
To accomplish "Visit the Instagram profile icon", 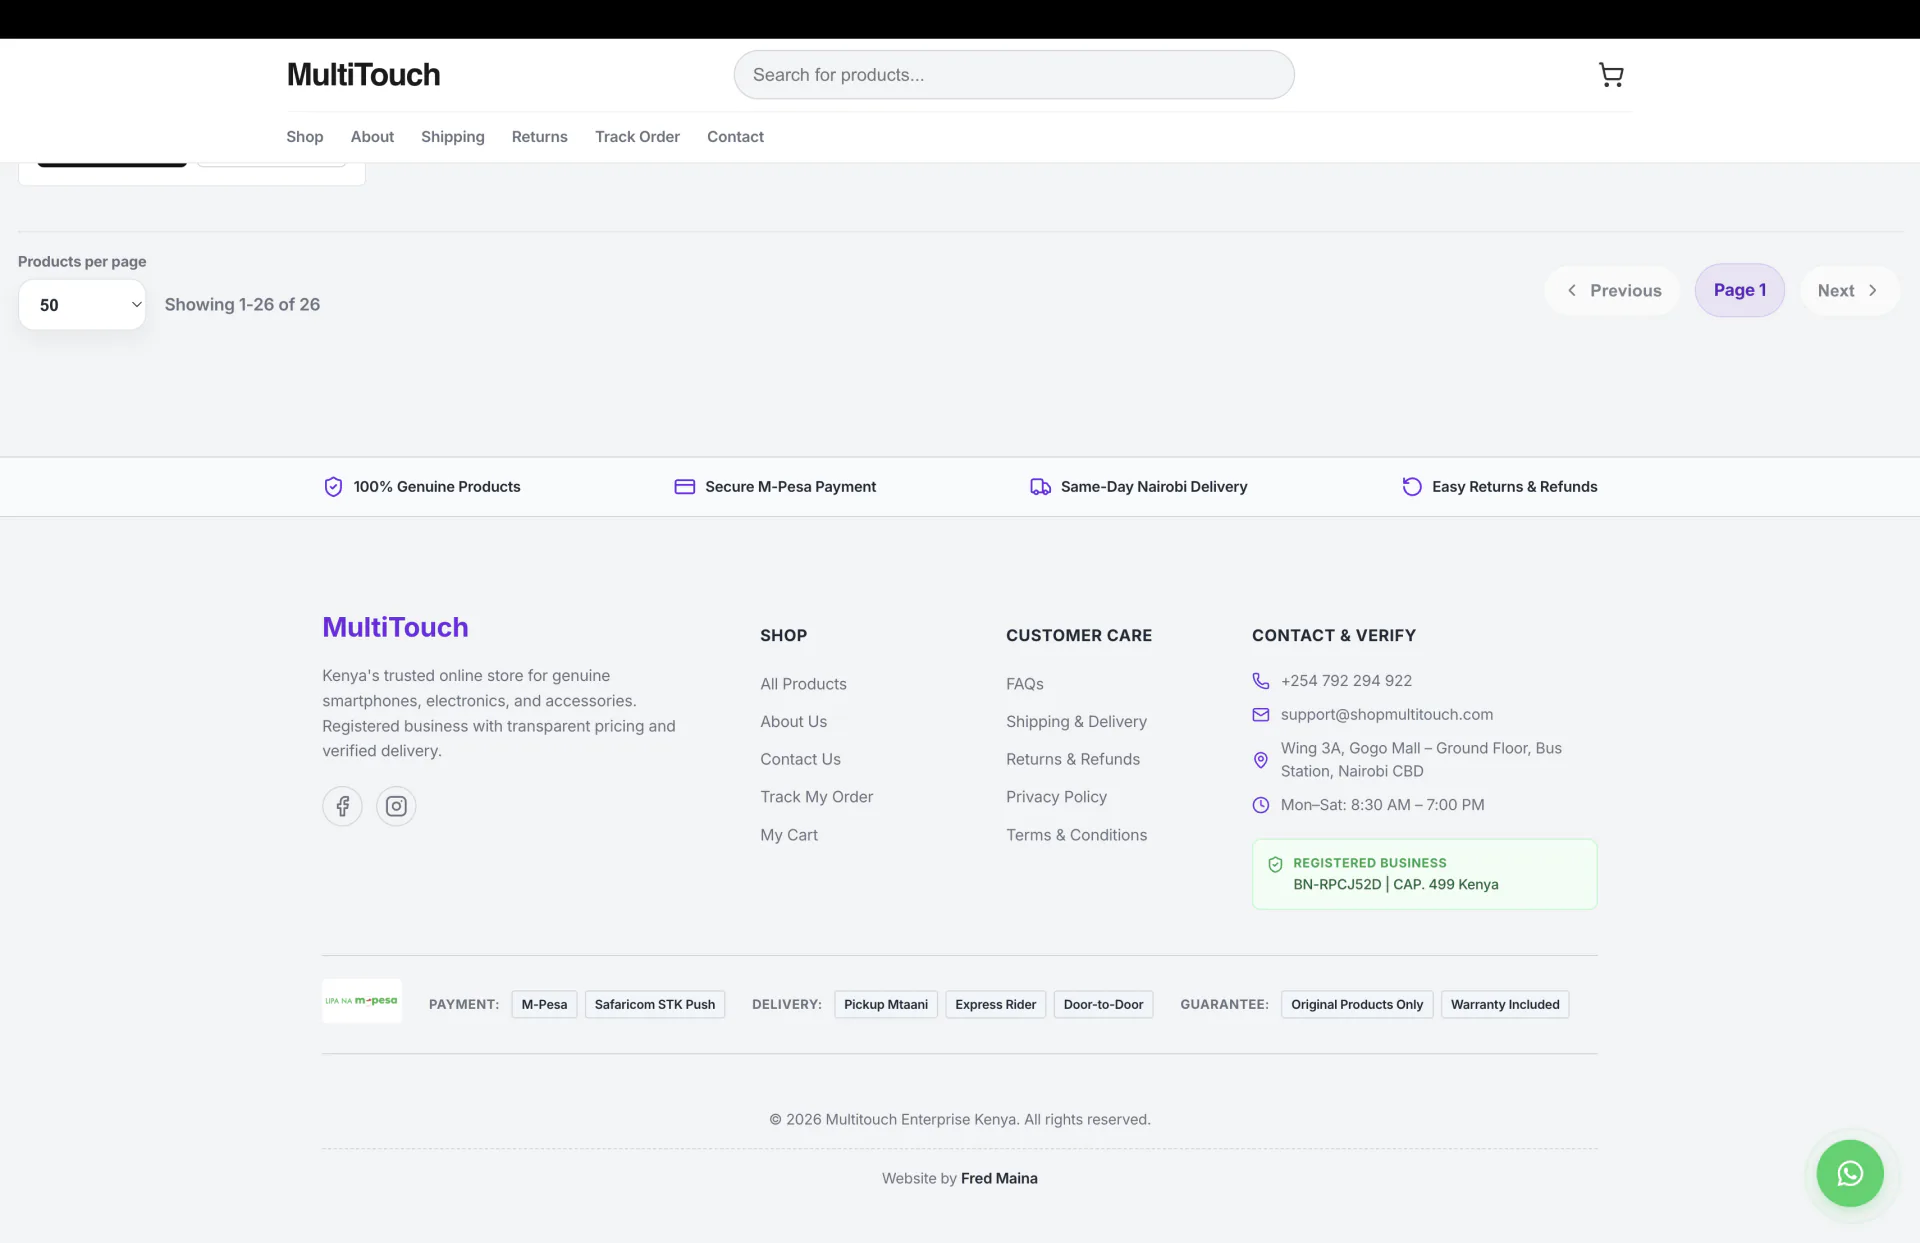I will [x=396, y=806].
